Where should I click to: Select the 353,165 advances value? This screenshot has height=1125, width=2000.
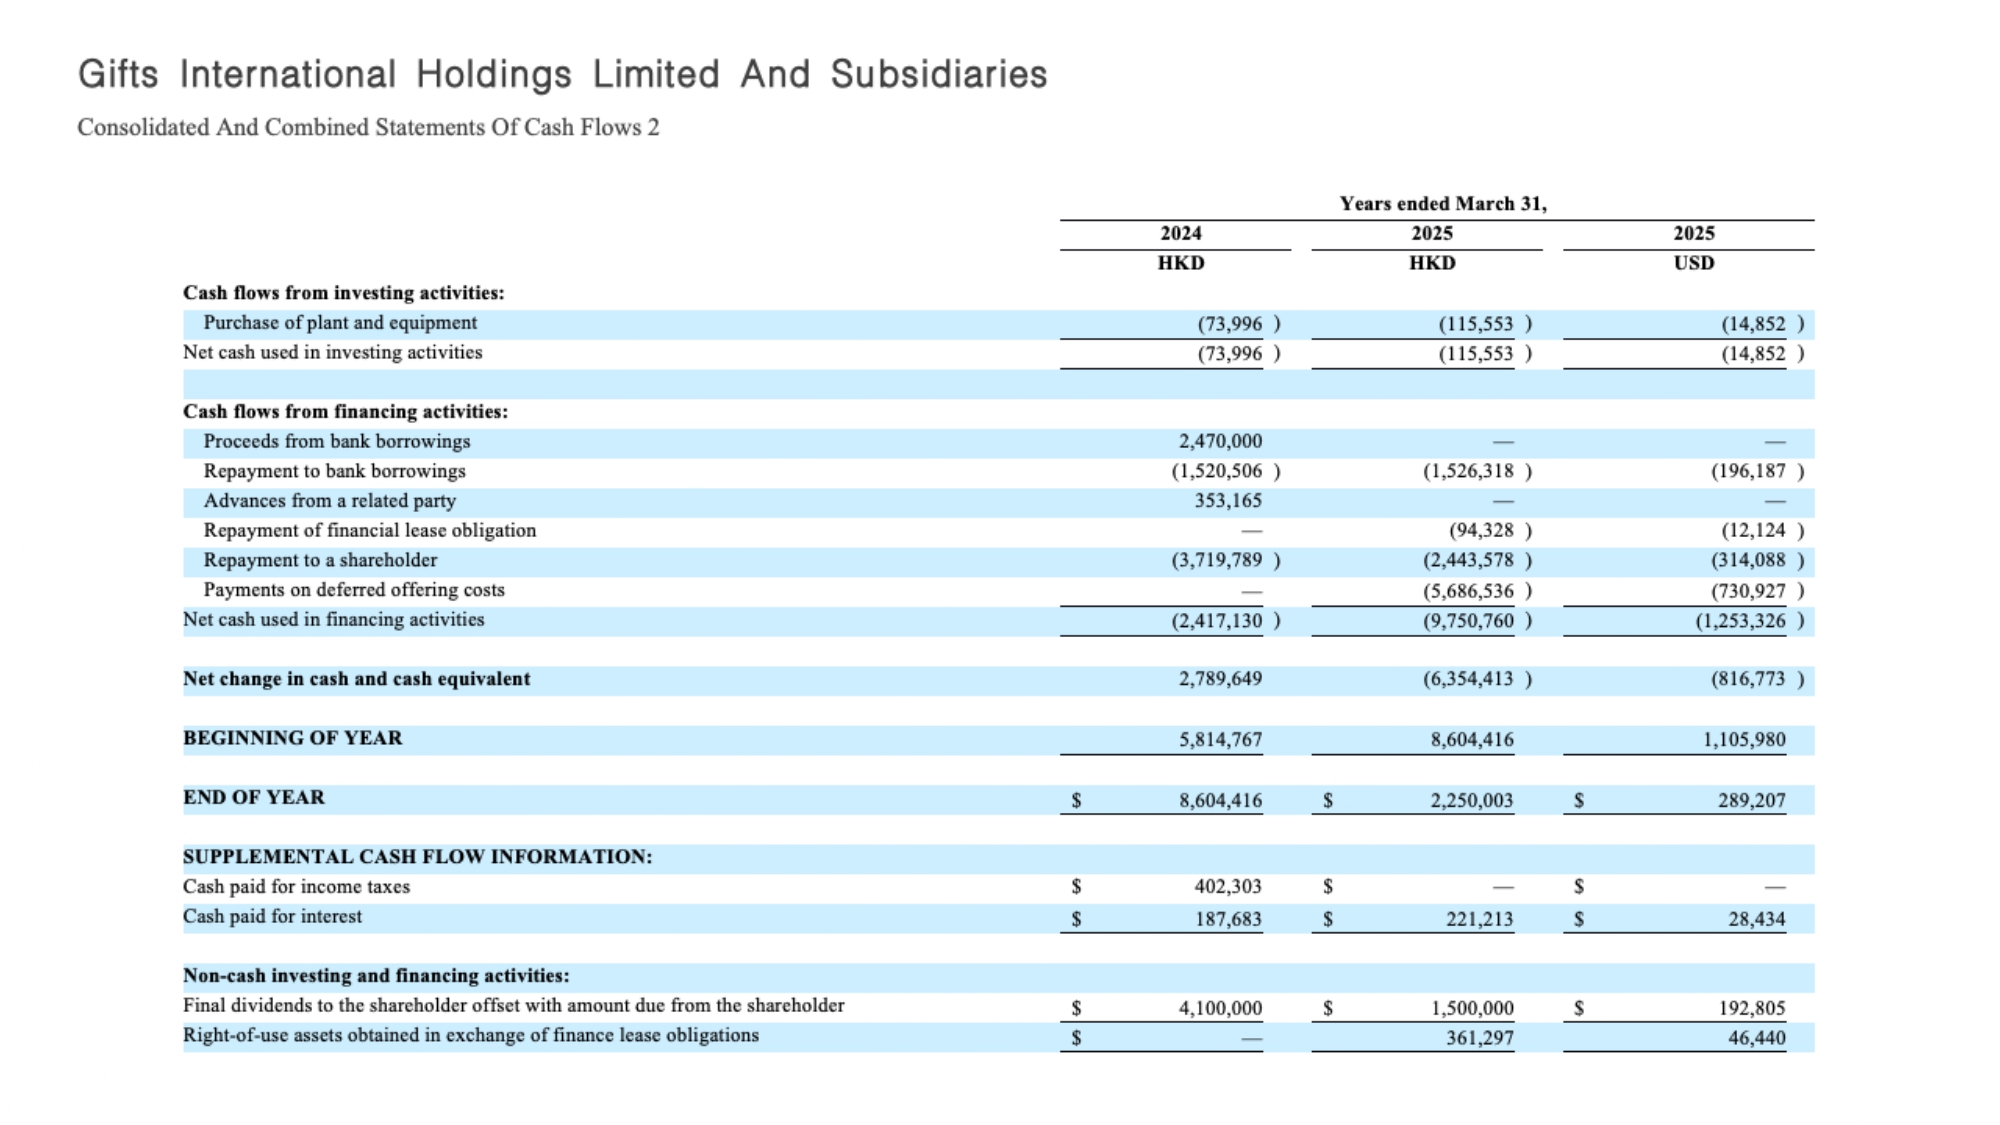(x=1228, y=501)
